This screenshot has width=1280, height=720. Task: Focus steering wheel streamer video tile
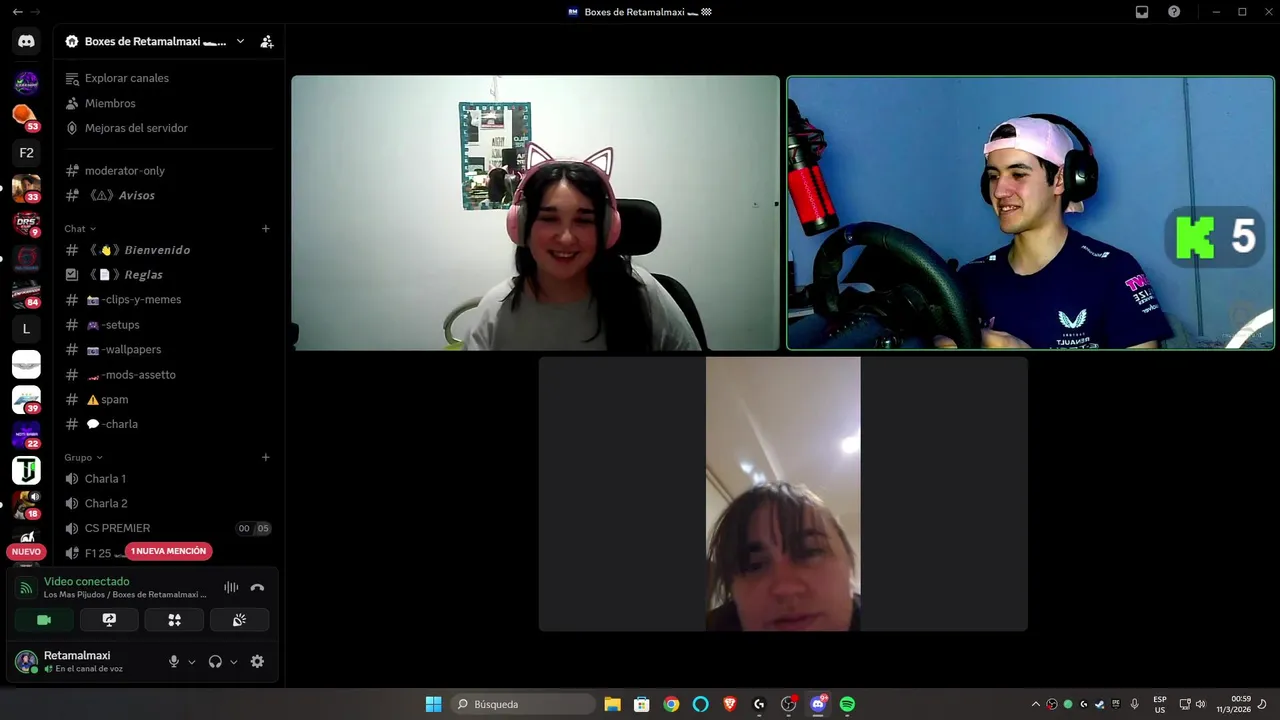pyautogui.click(x=1031, y=213)
